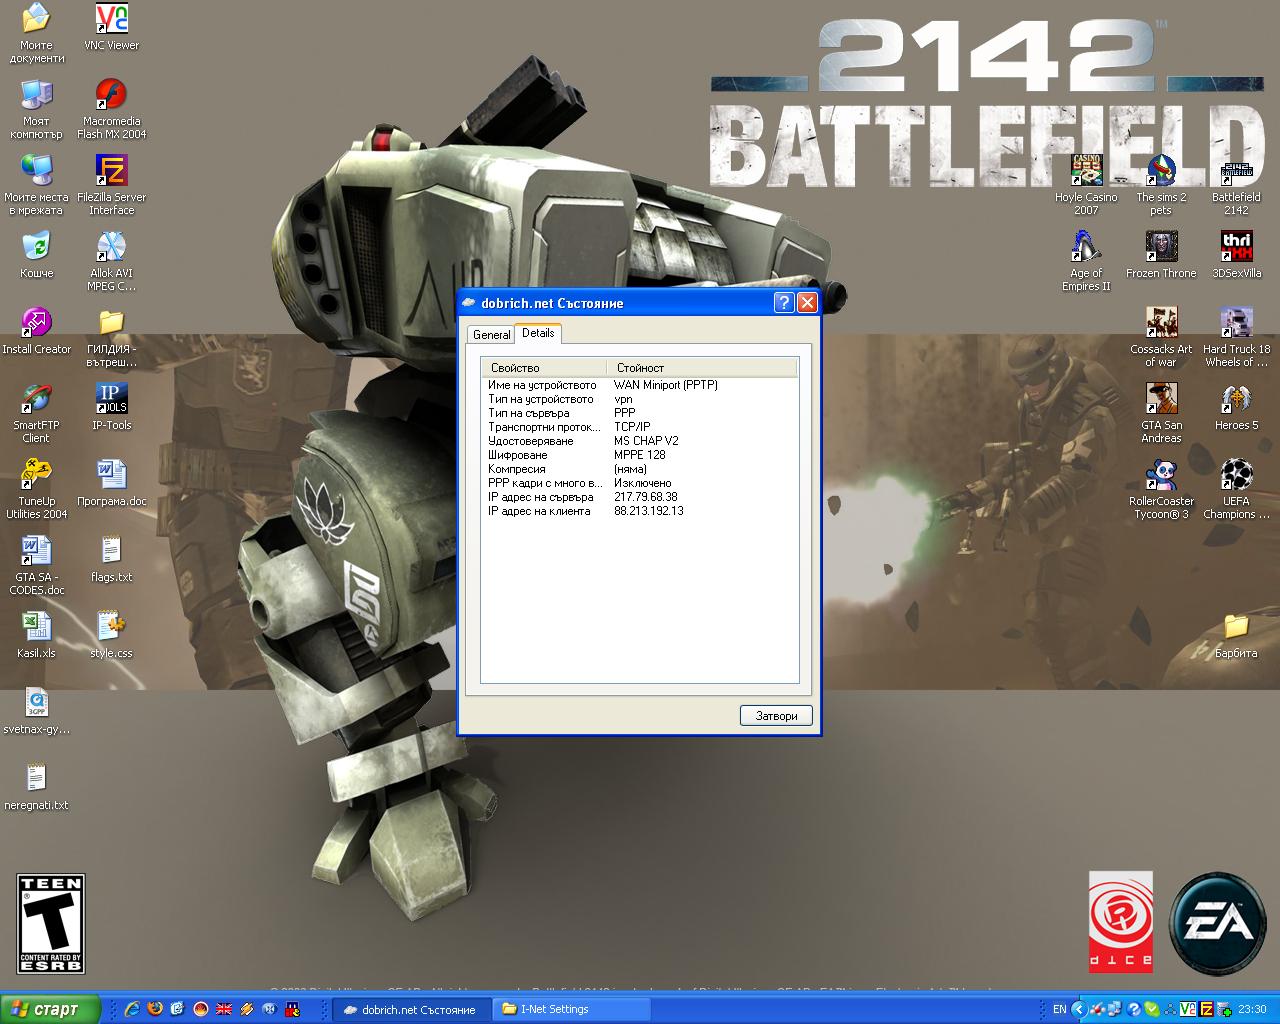Open the VNC Viewer desktop icon
Viewport: 1280px width, 1024px height.
point(111,28)
